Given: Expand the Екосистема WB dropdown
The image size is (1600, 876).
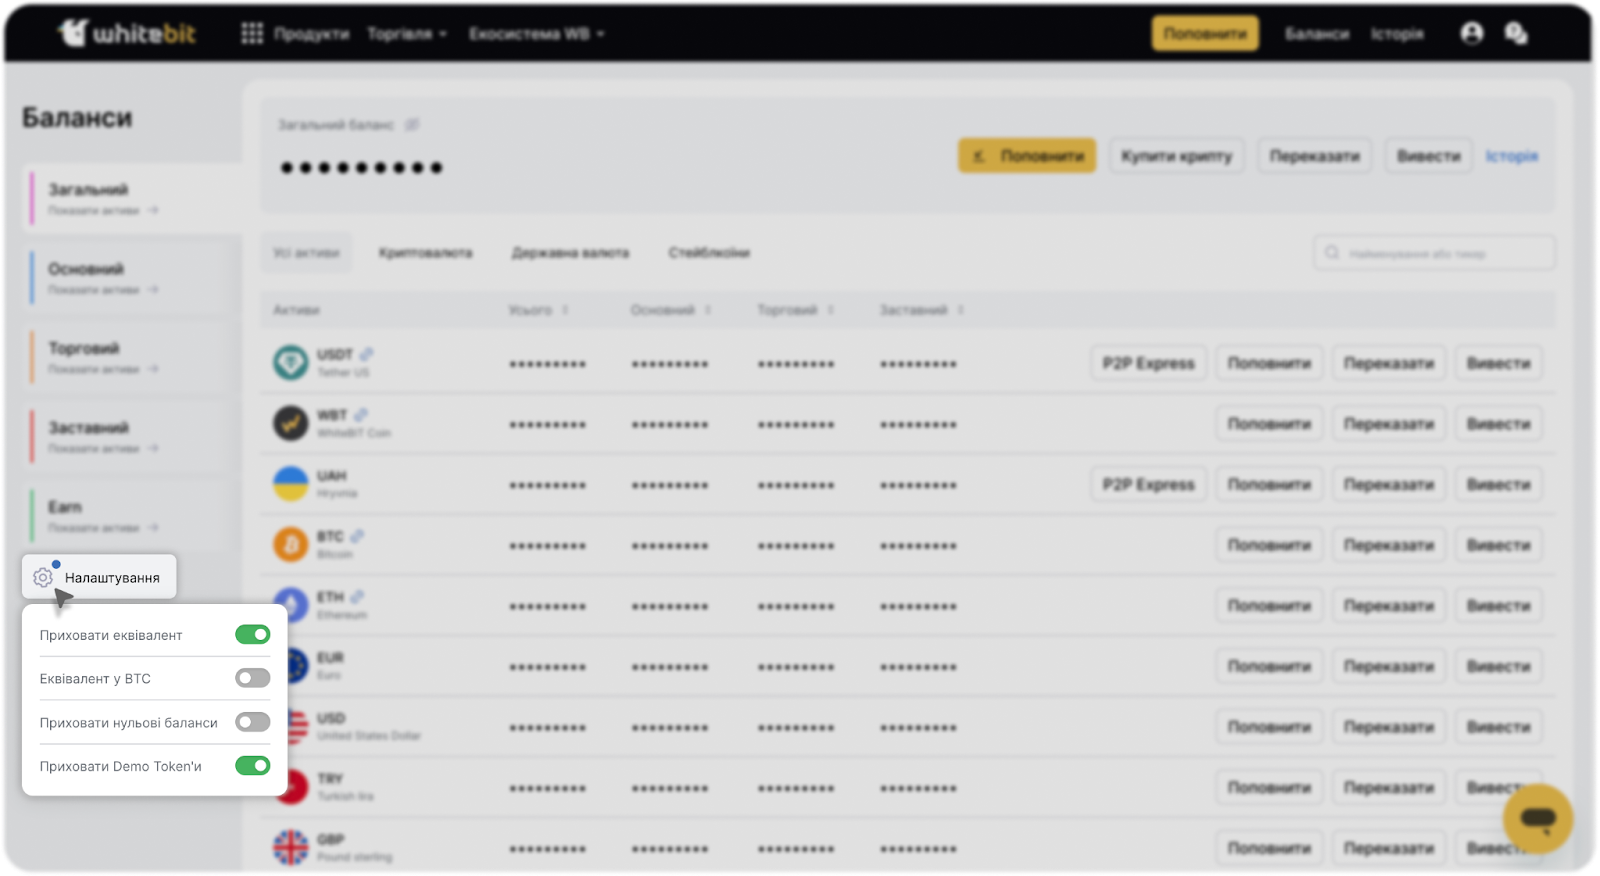Looking at the screenshot, I should [x=536, y=34].
